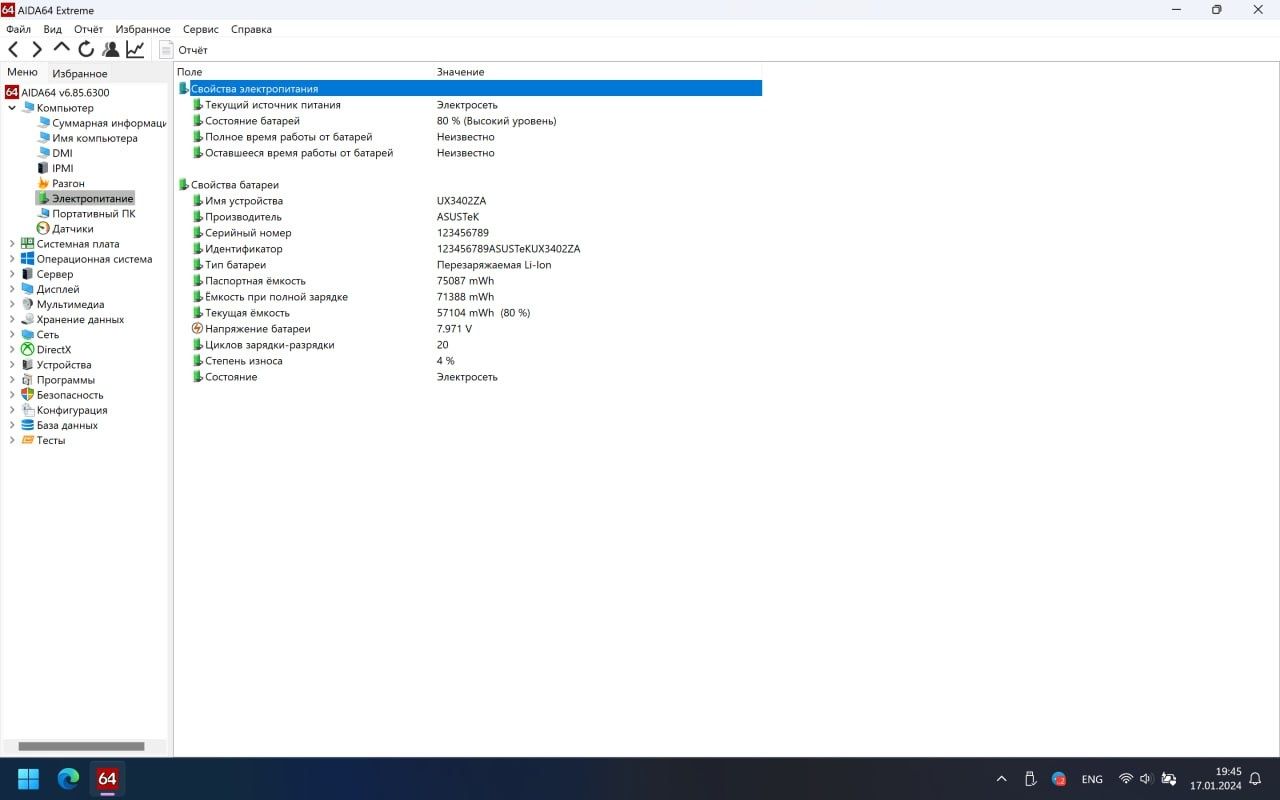This screenshot has width=1280, height=800.
Task: Select Портативный ПК tree item
Action: tap(86, 213)
